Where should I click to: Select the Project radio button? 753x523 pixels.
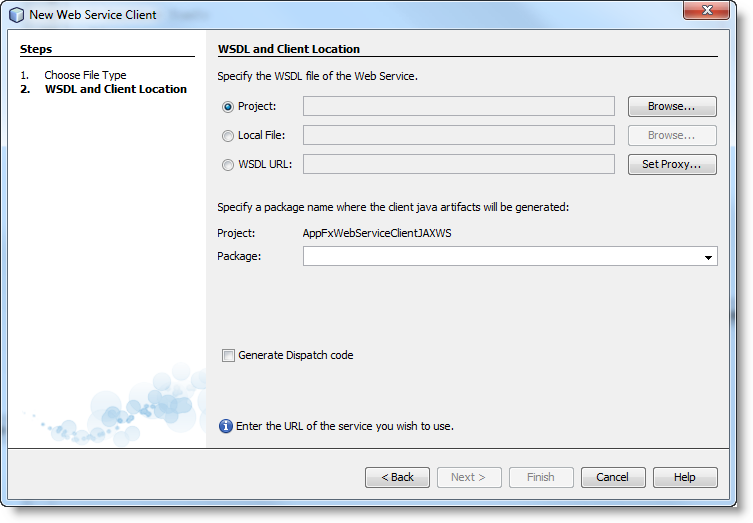click(228, 107)
